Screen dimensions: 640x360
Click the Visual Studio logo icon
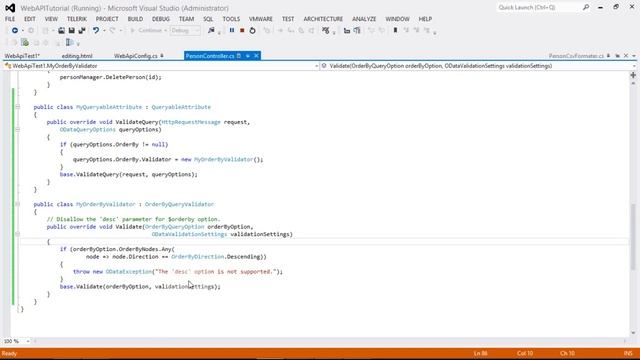[x=10, y=8]
